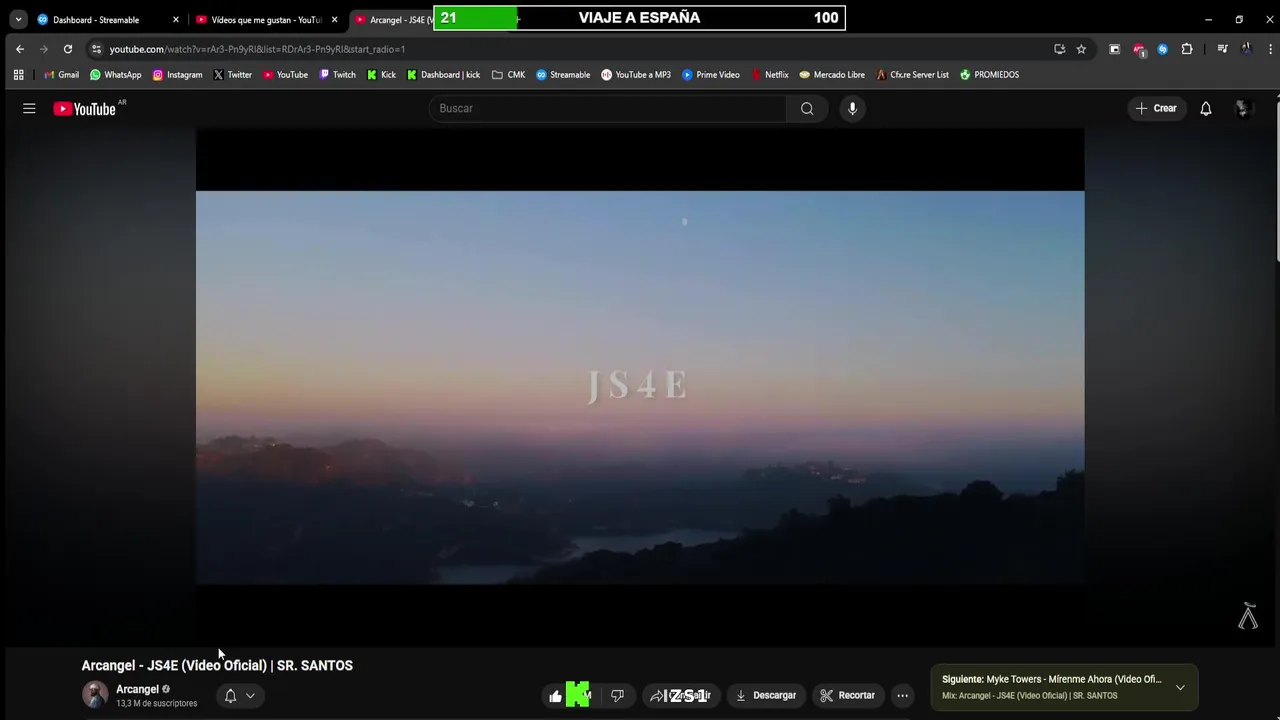Click the Crear create button

coord(1156,108)
